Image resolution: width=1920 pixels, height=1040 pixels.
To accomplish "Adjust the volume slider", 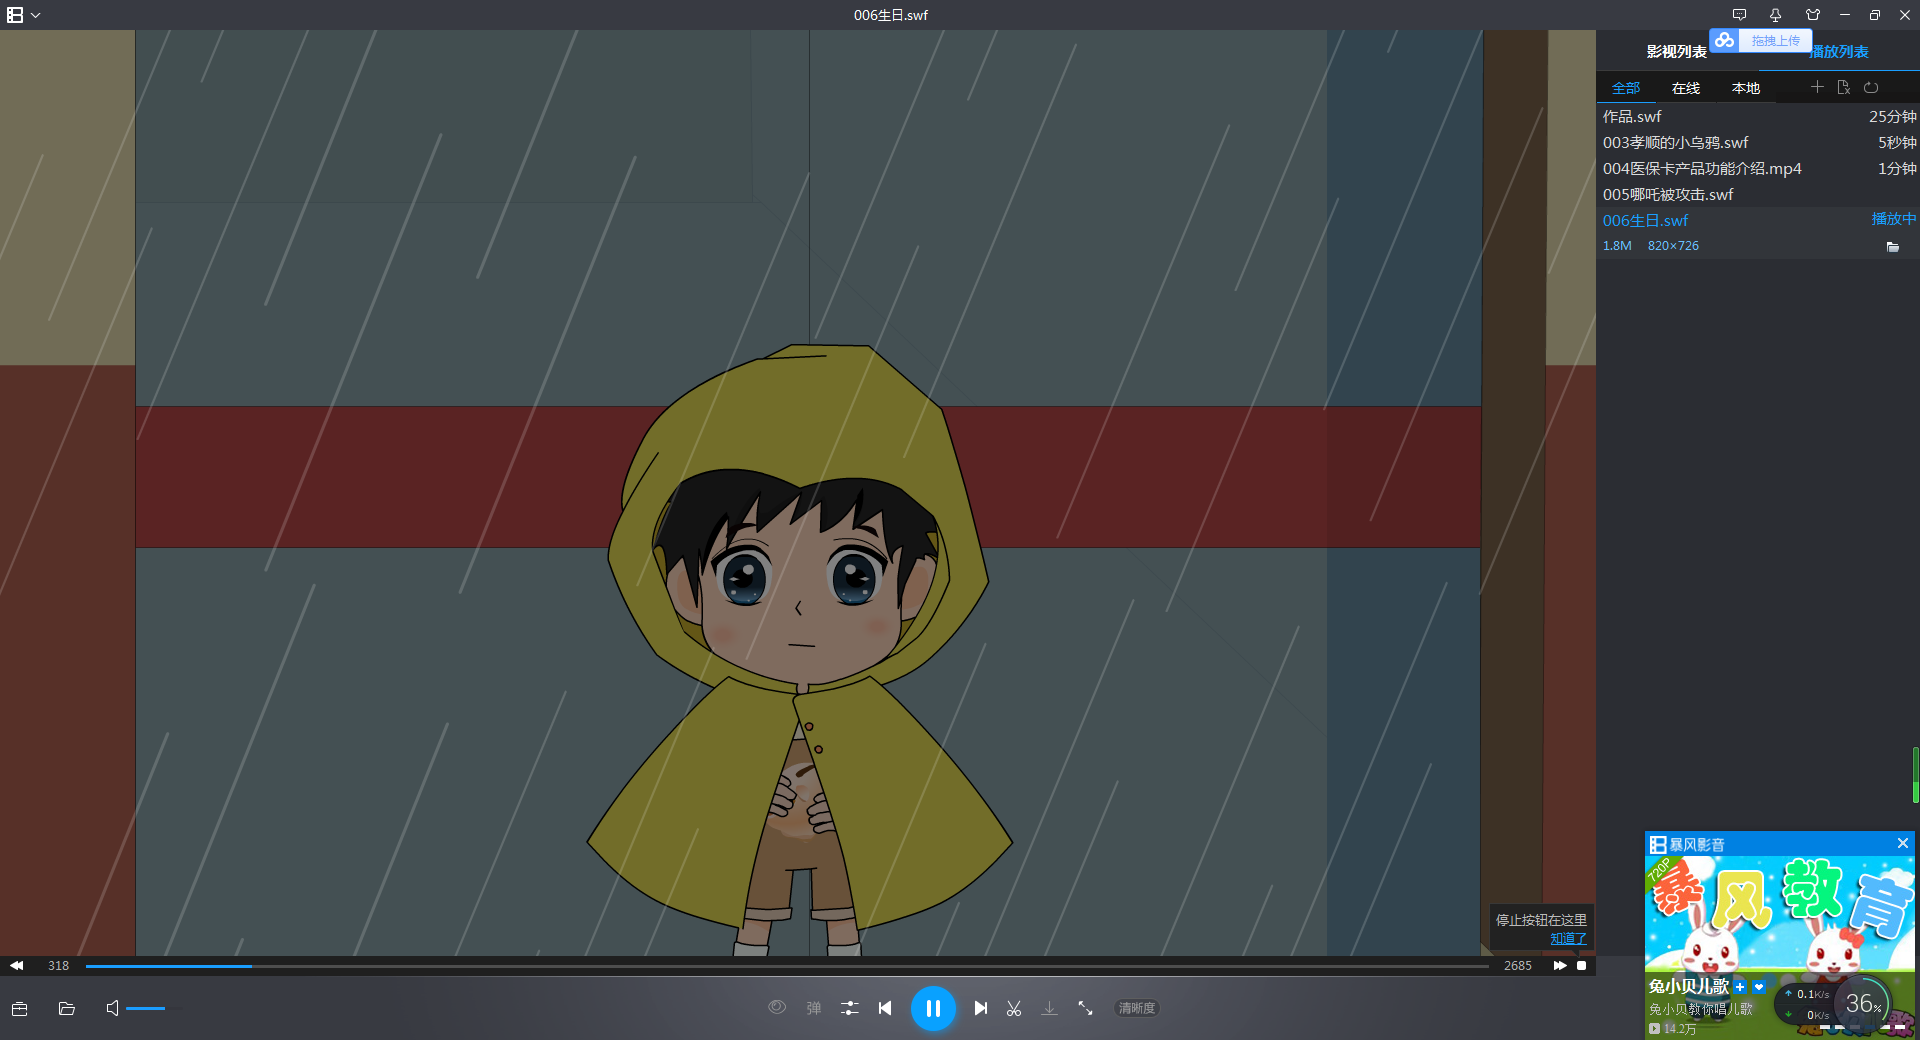I will tap(152, 1008).
